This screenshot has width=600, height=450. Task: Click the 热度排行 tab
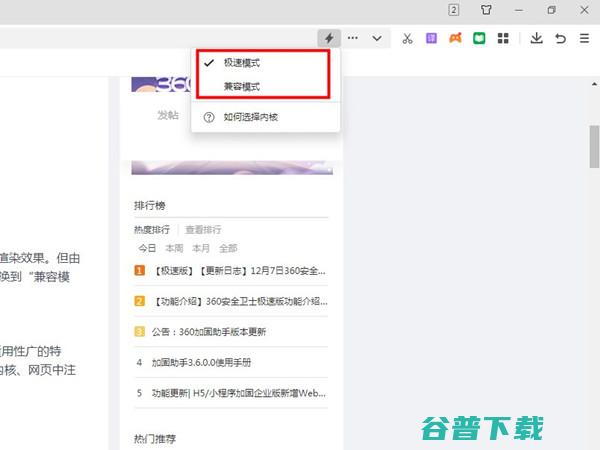click(x=152, y=230)
